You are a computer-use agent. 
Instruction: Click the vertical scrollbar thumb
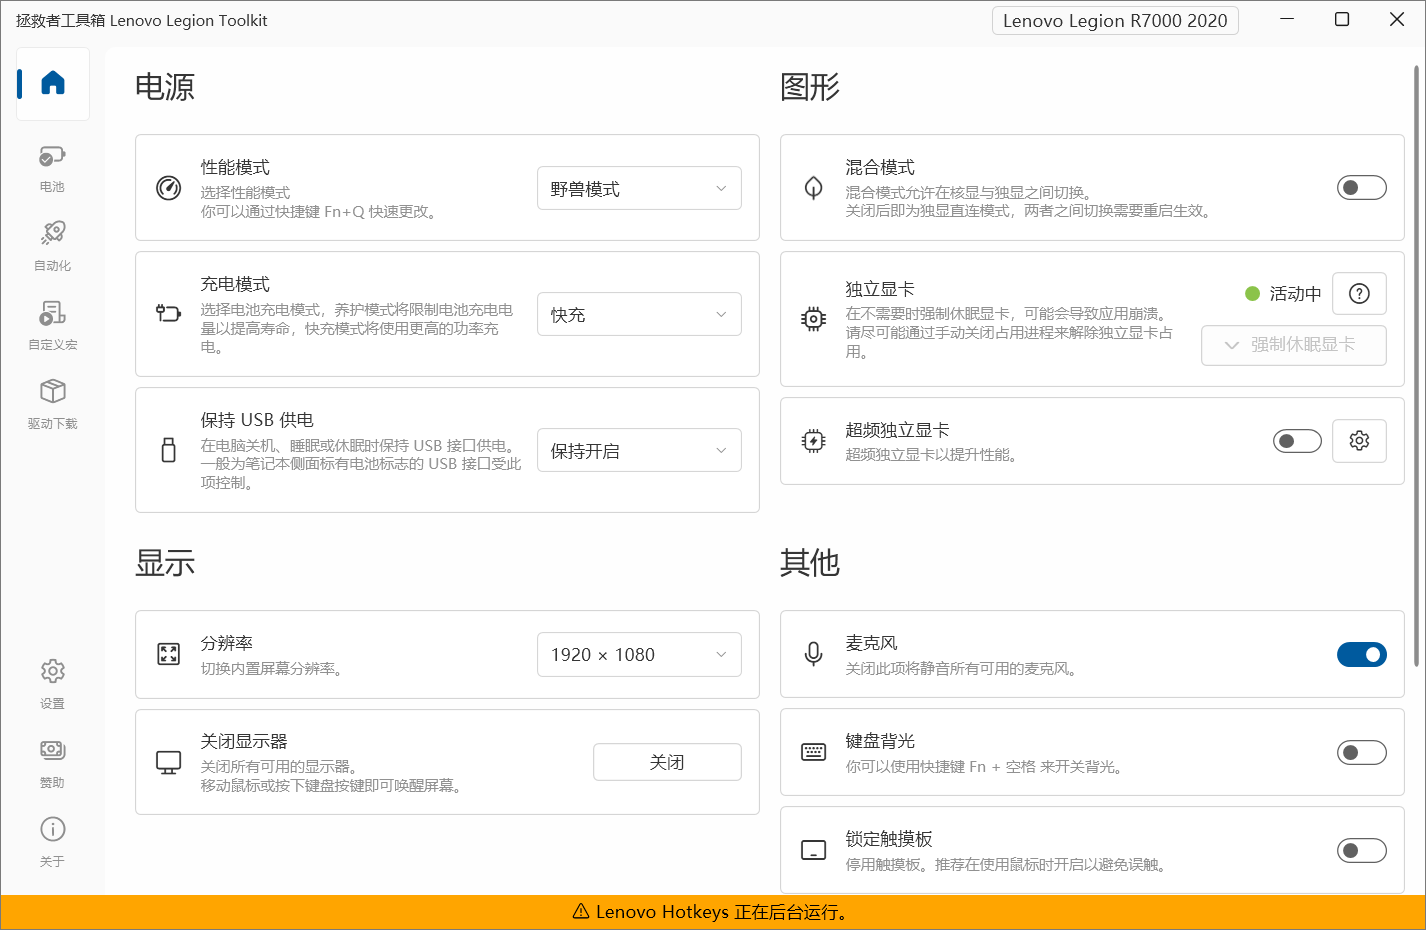[1416, 365]
